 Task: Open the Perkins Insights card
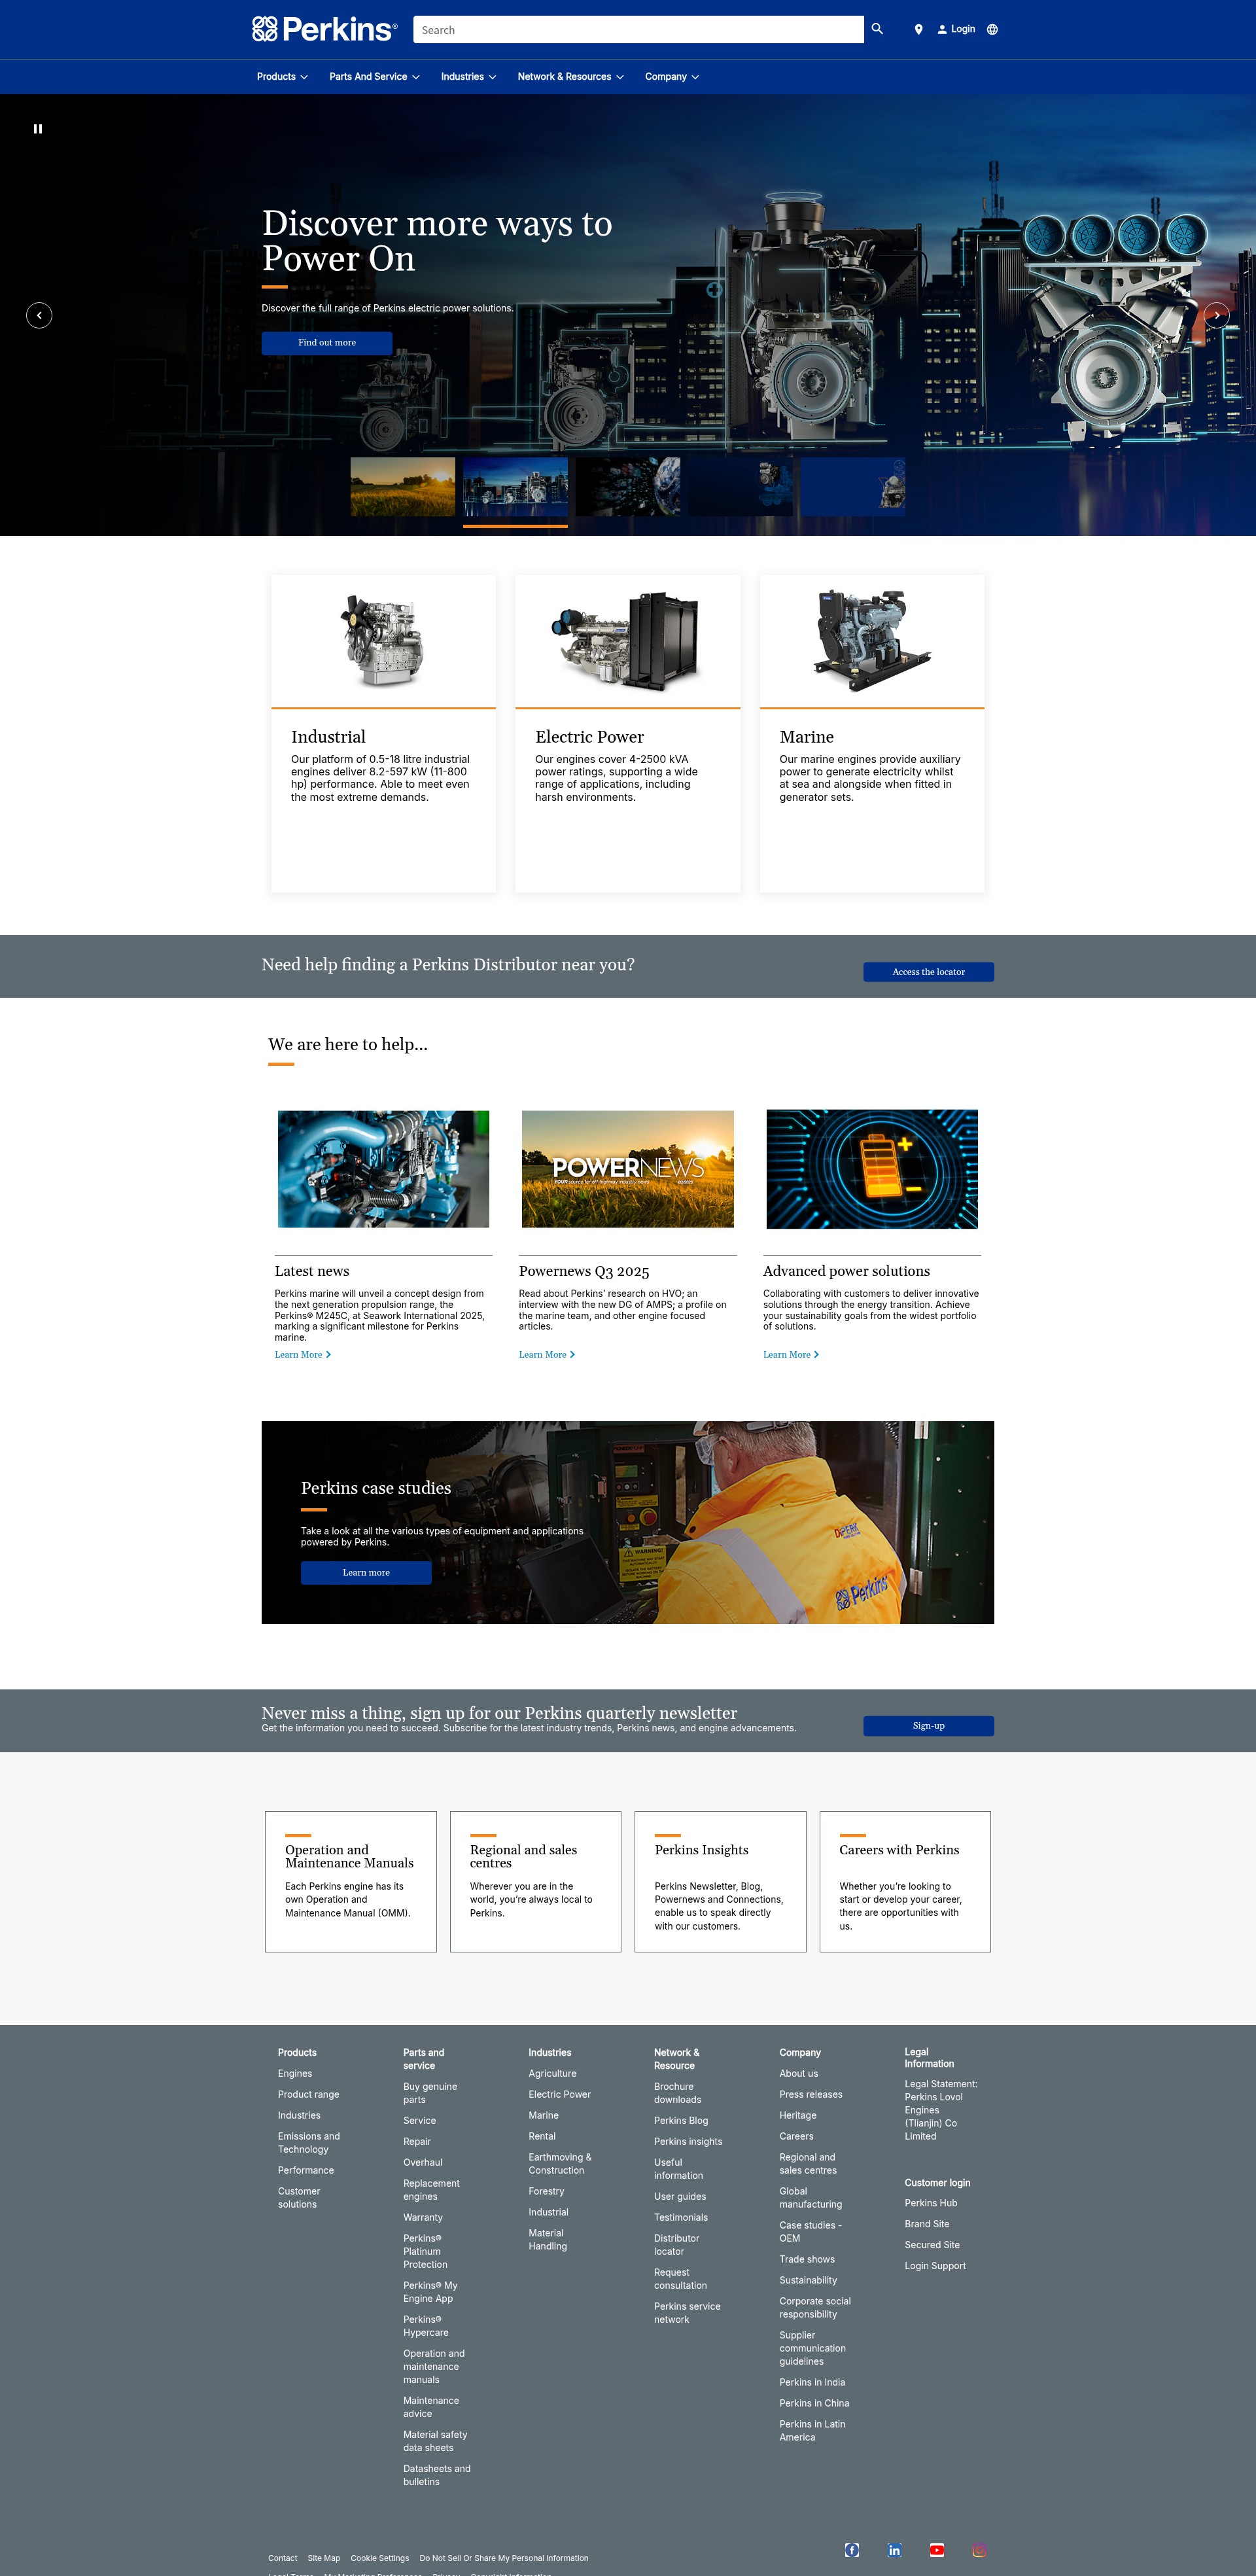(720, 1881)
